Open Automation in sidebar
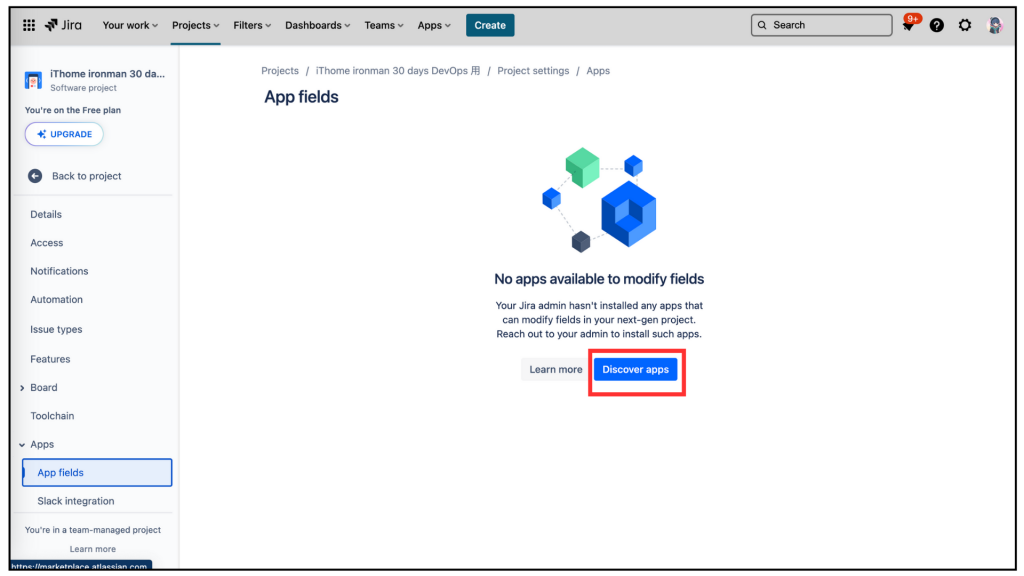This screenshot has width=1024, height=576. [x=56, y=300]
